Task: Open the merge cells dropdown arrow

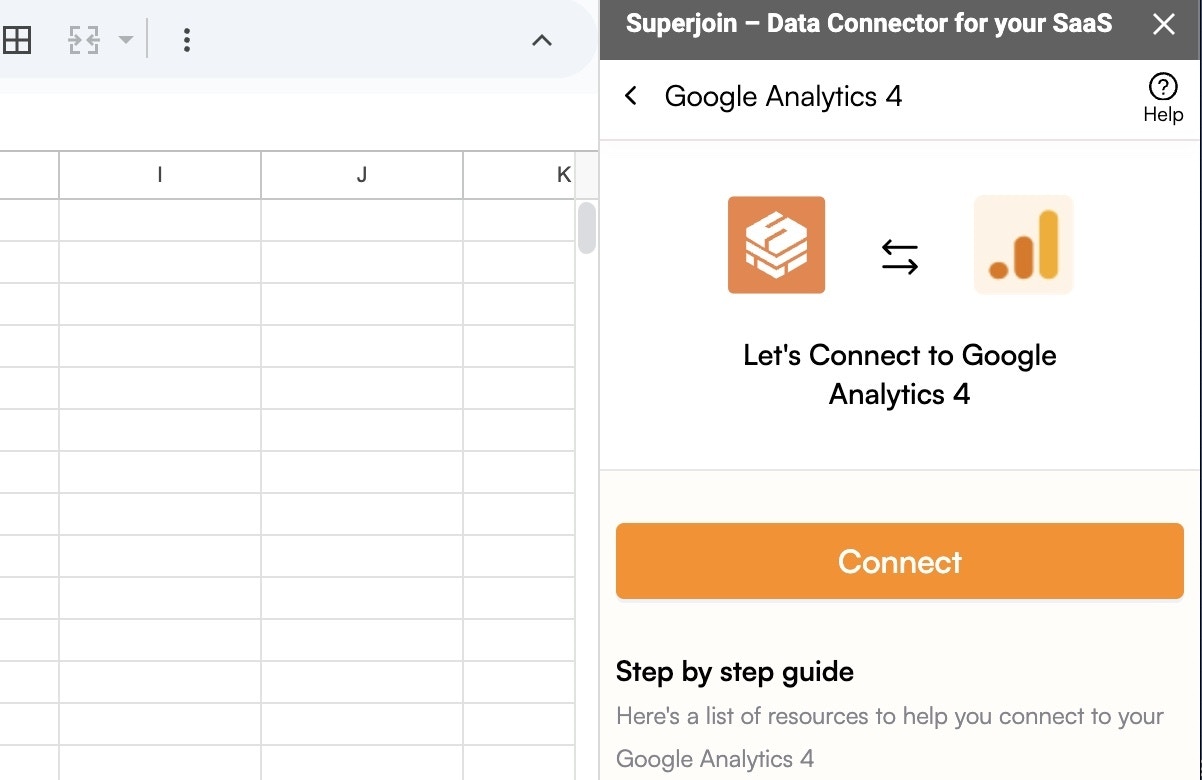Action: coord(125,40)
